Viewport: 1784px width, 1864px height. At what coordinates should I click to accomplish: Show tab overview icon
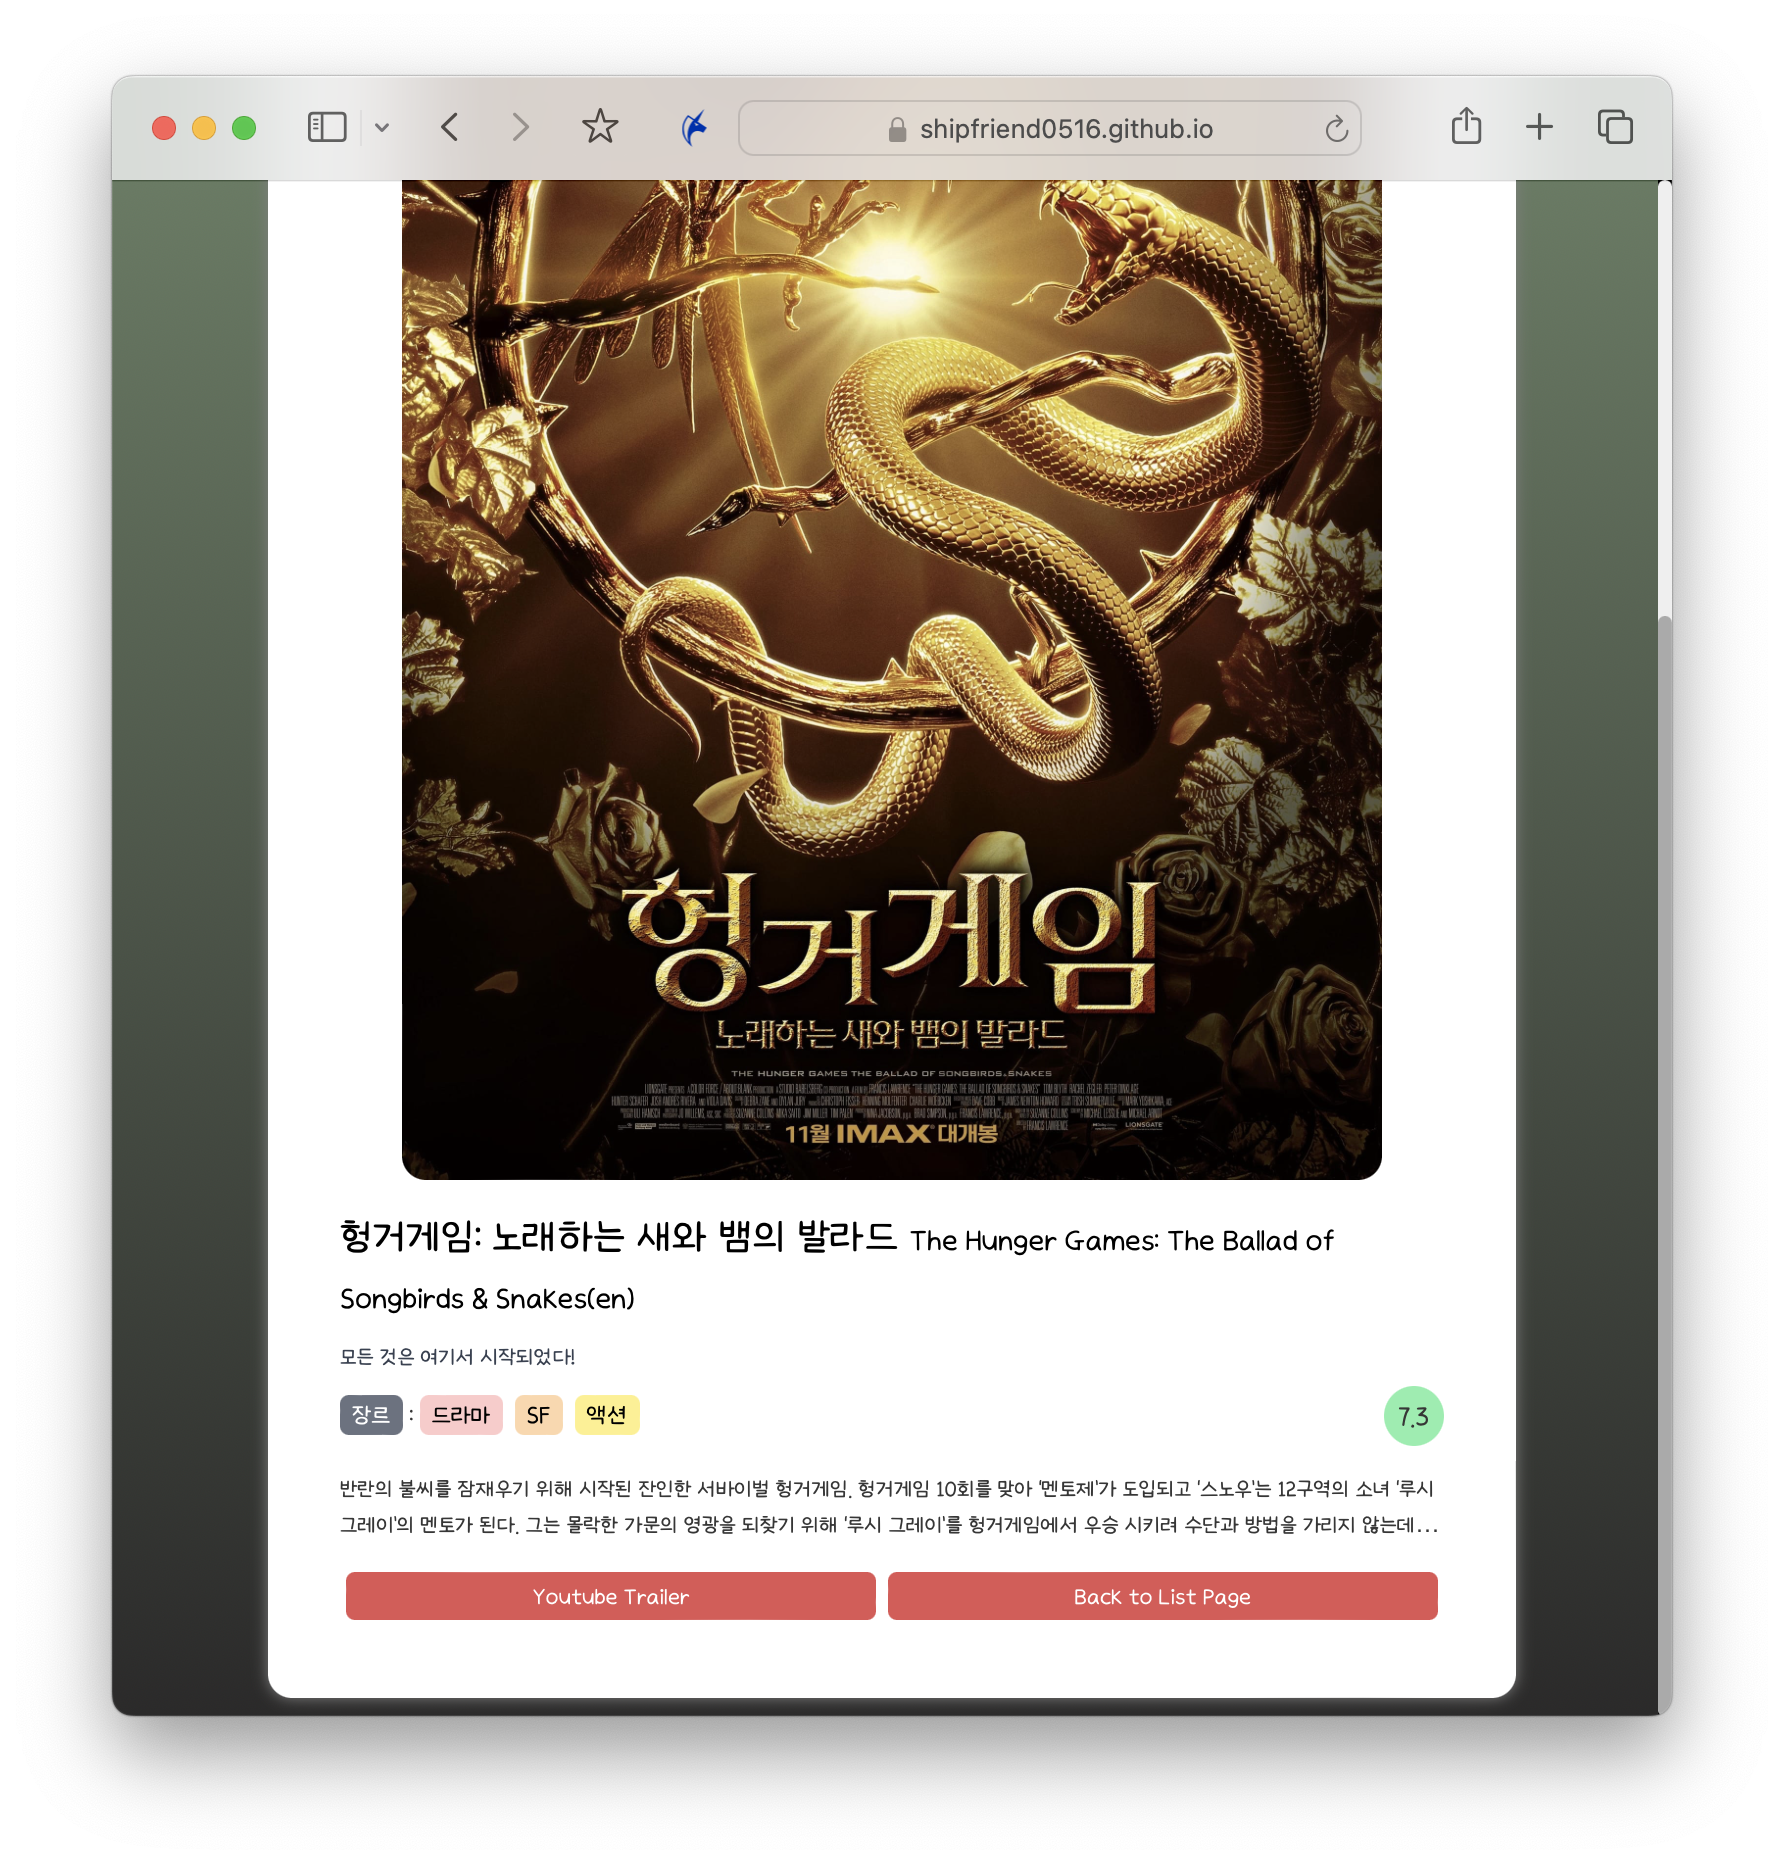(1615, 127)
